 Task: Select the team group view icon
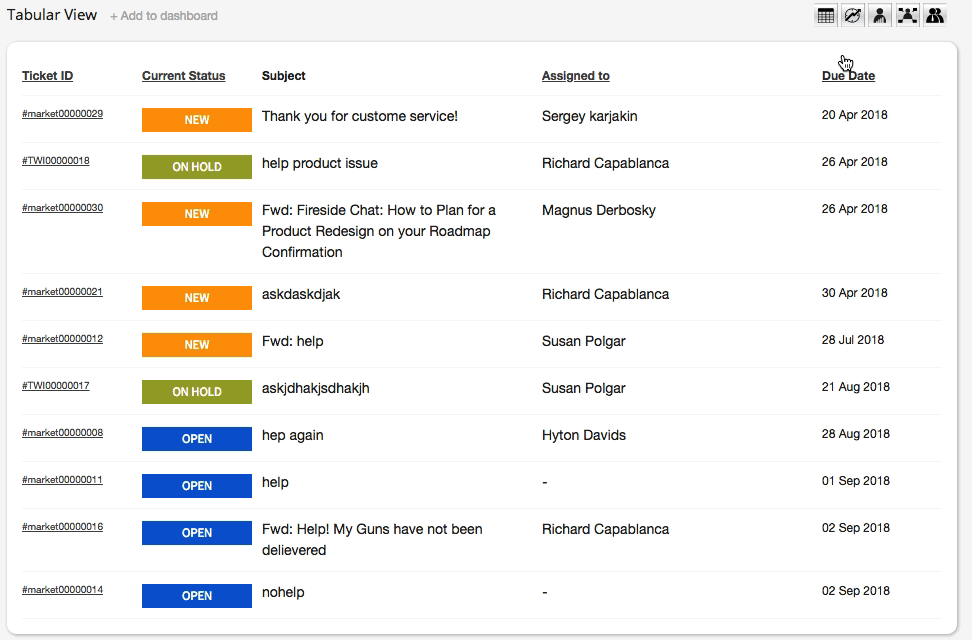click(933, 15)
